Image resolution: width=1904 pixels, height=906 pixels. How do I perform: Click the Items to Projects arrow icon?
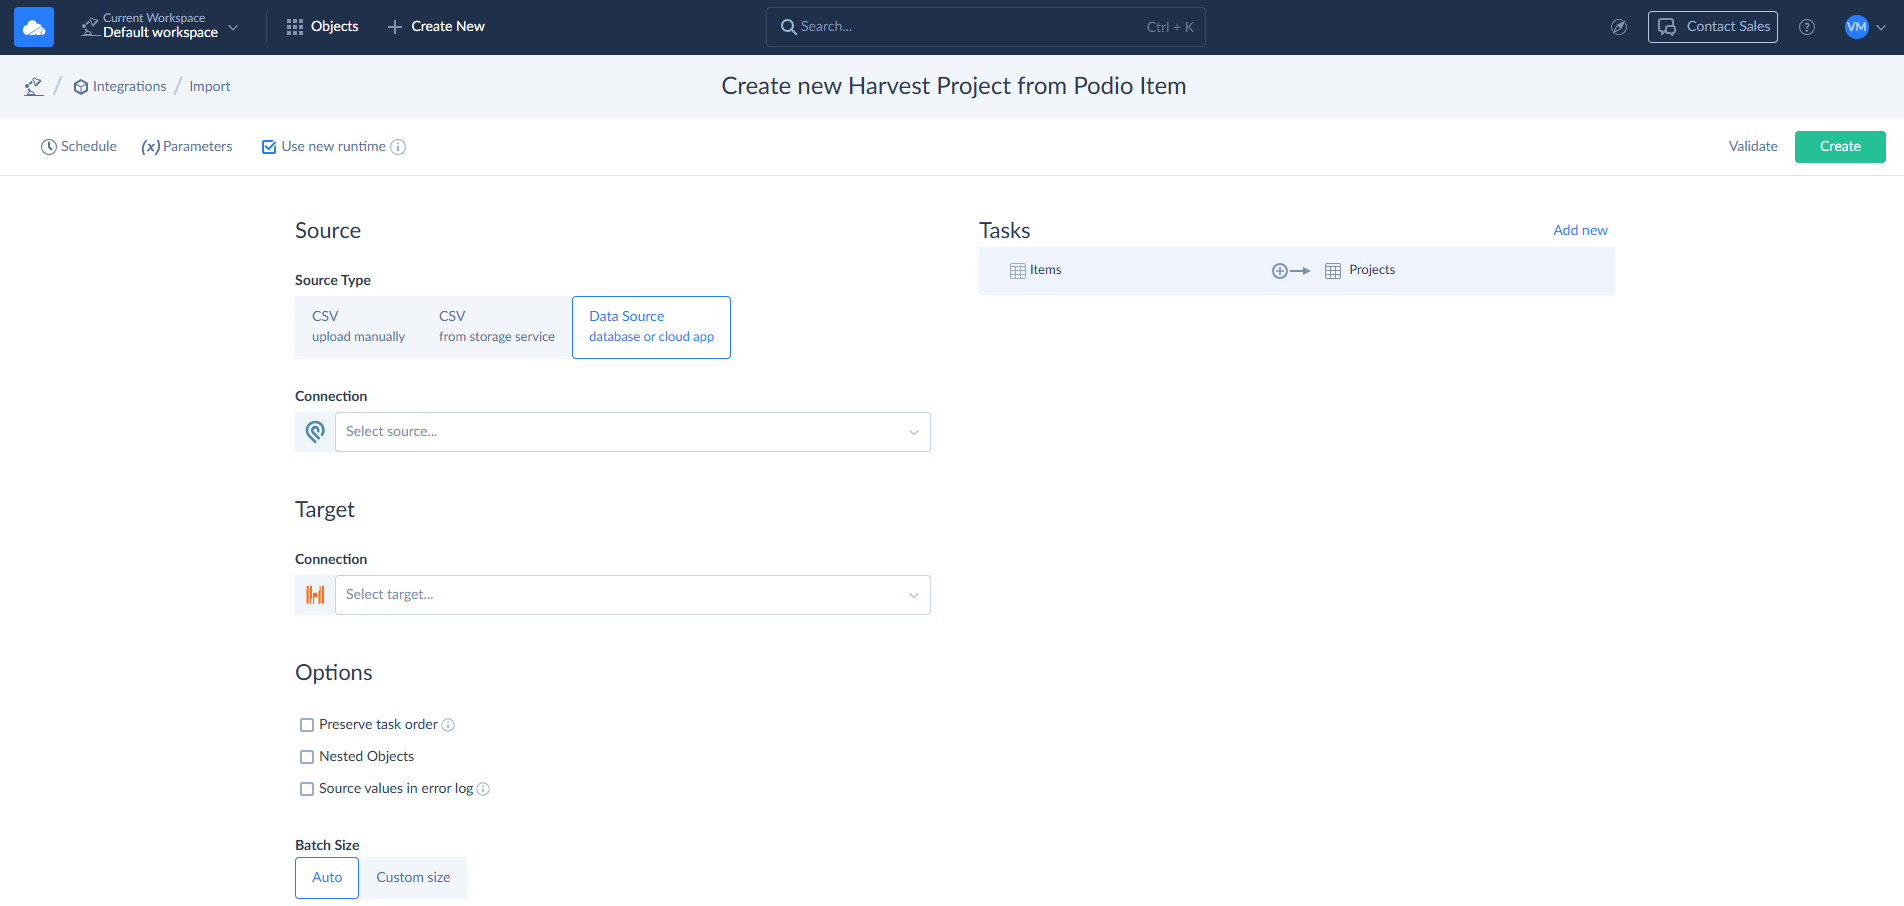tap(1290, 271)
